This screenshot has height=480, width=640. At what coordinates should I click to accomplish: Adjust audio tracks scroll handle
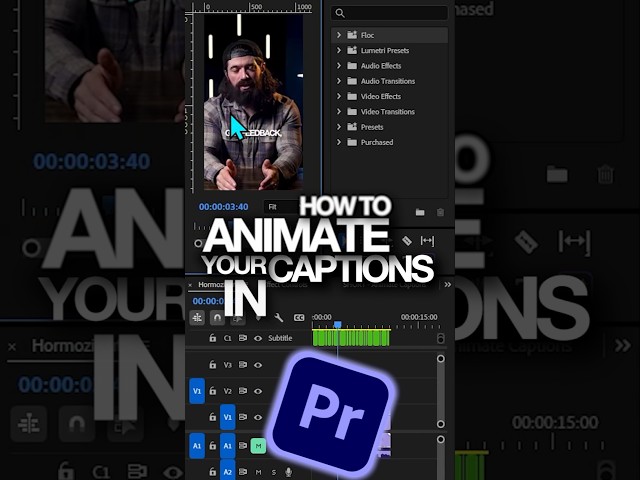coord(440,440)
